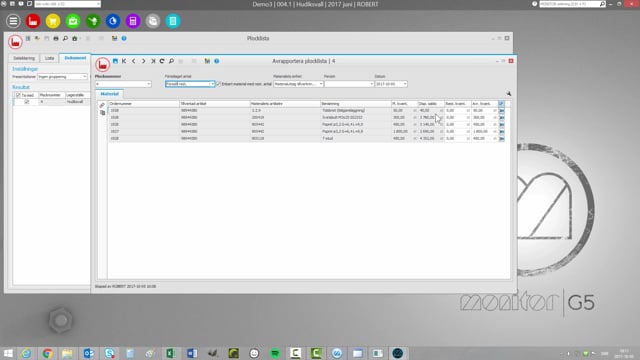The width and height of the screenshot is (640, 360).
Task: Click the Tillverkad artikel column header
Action: click(x=215, y=104)
